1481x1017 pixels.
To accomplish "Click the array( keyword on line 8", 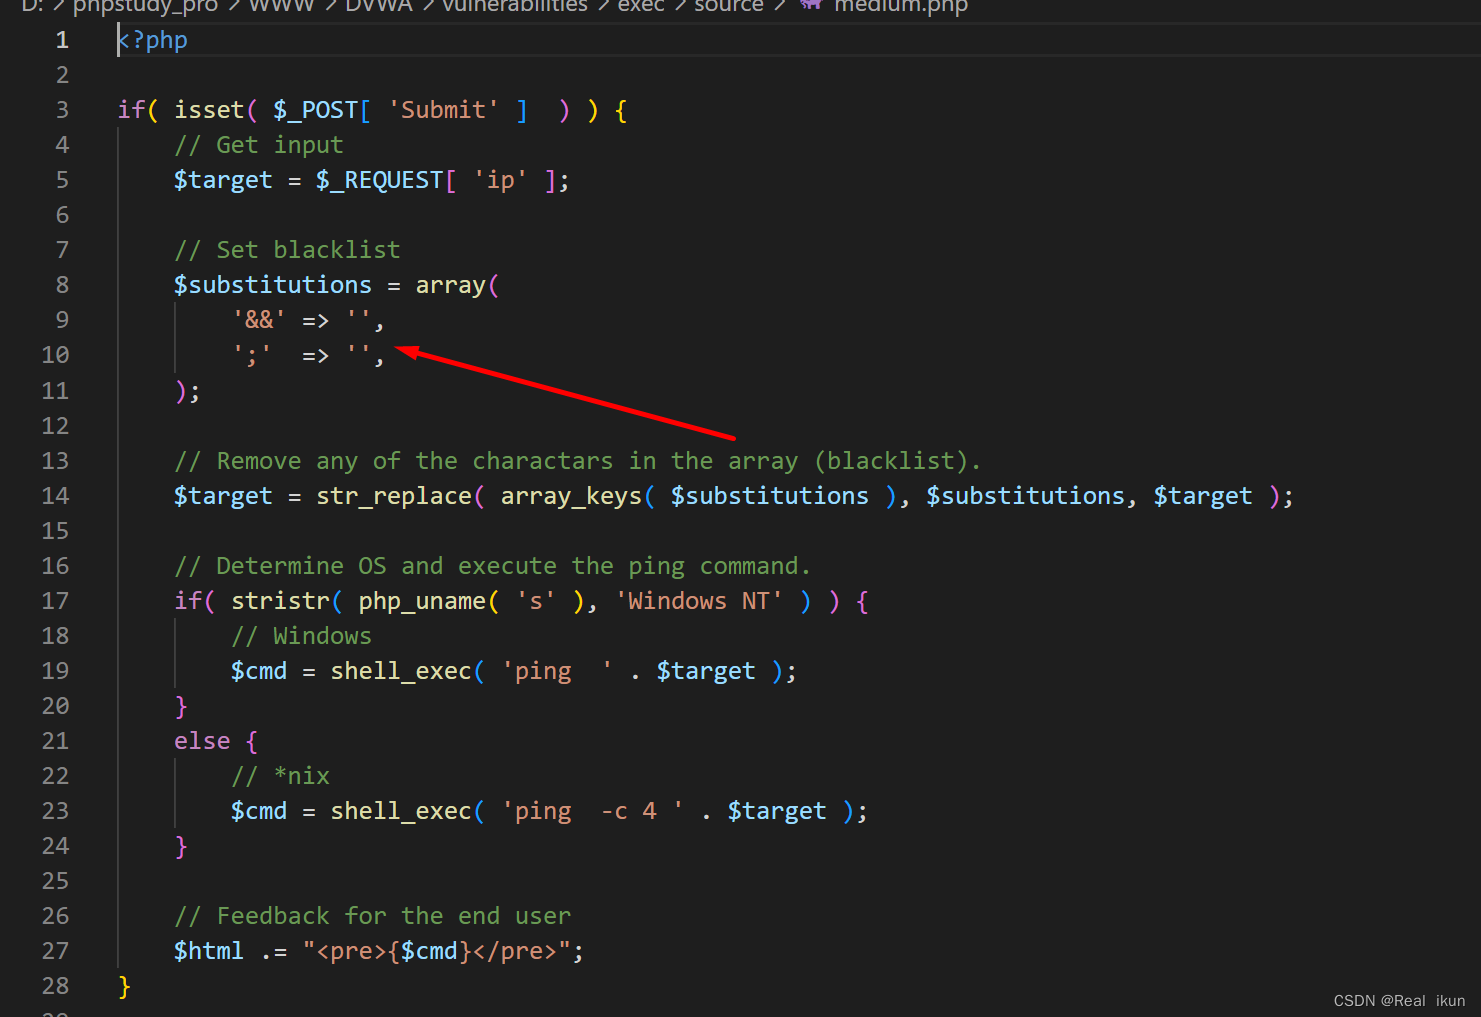I will tap(457, 285).
